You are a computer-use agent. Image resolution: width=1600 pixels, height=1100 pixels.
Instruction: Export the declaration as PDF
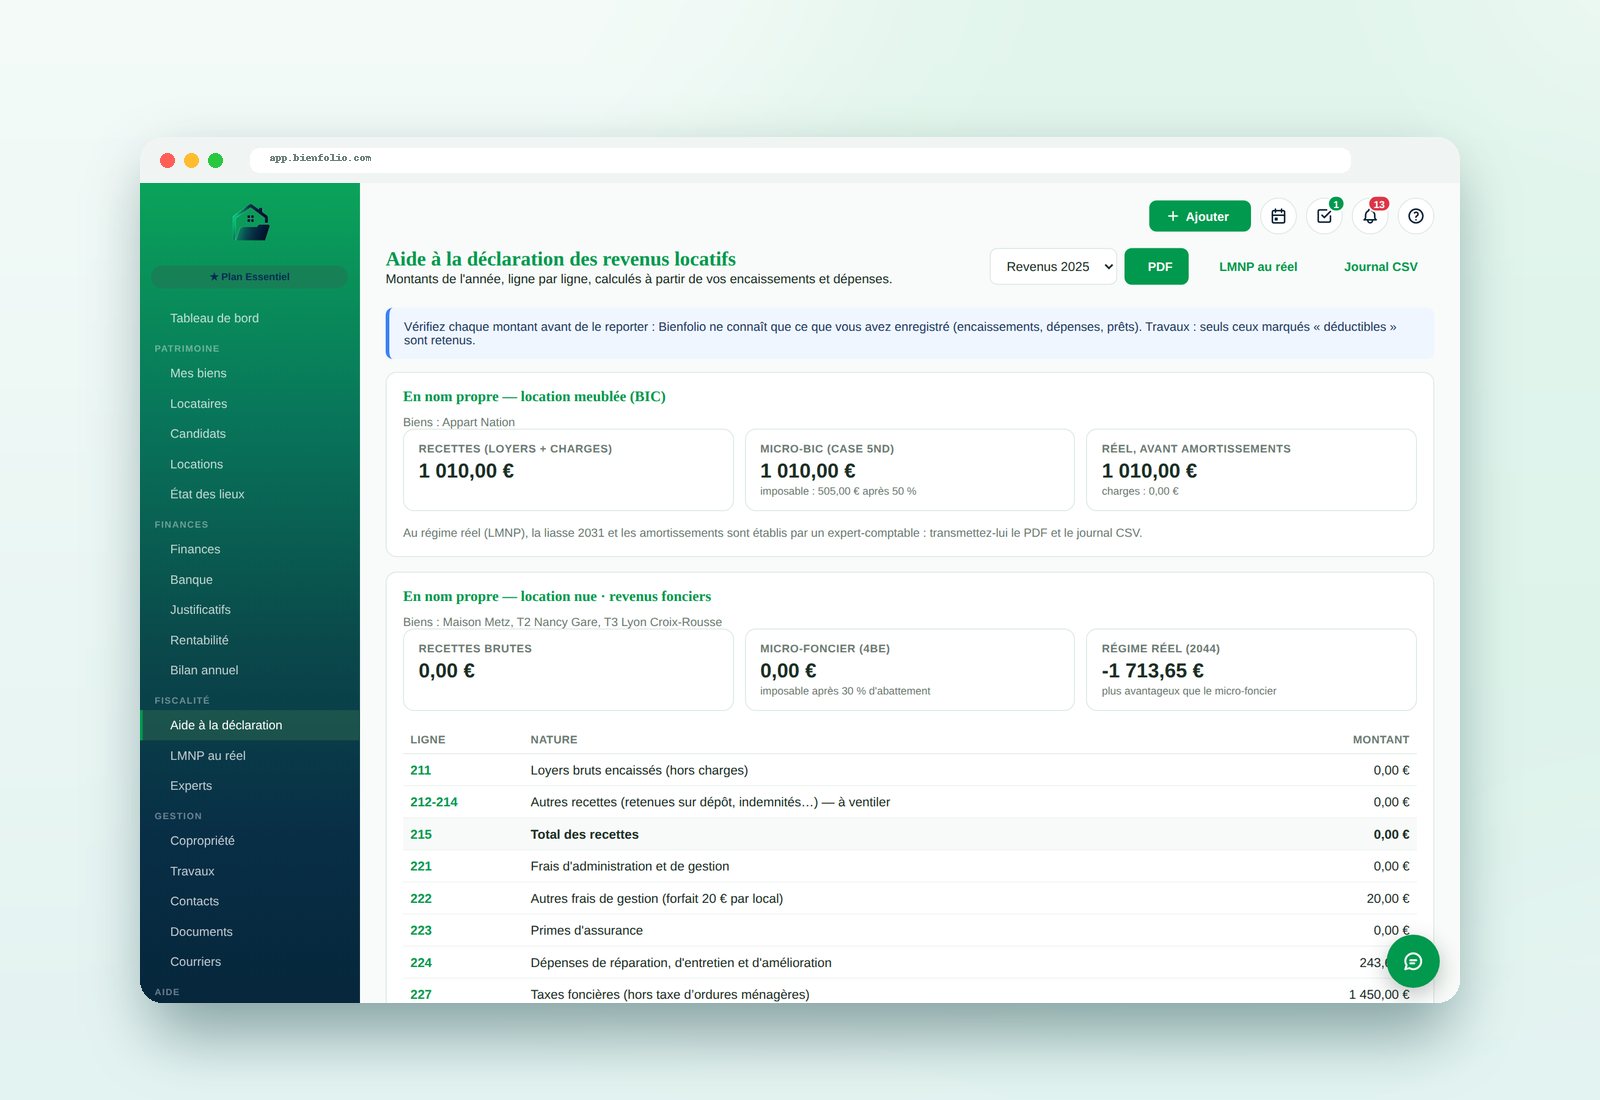(x=1157, y=266)
